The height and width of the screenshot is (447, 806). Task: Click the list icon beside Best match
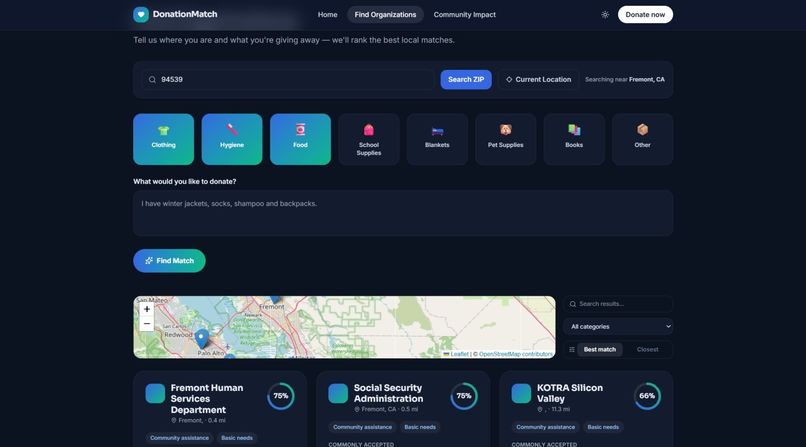[x=572, y=349]
